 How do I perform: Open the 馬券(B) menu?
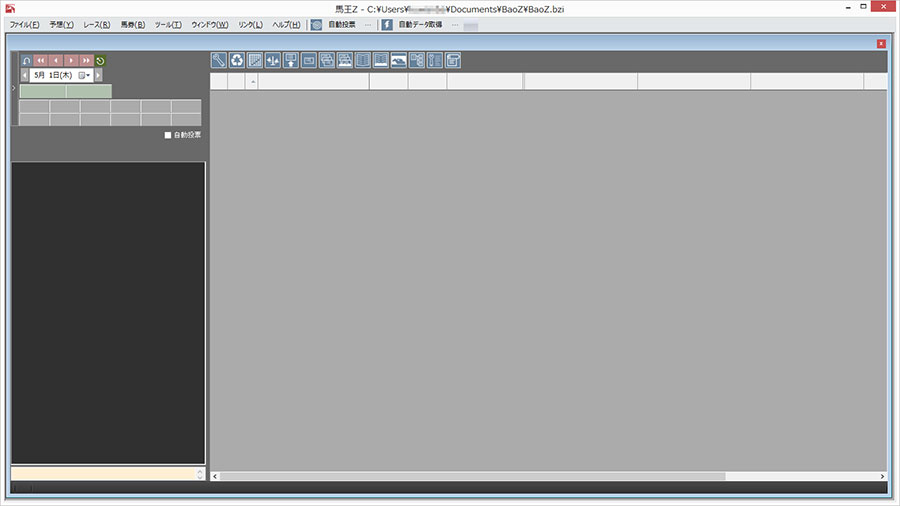point(133,25)
